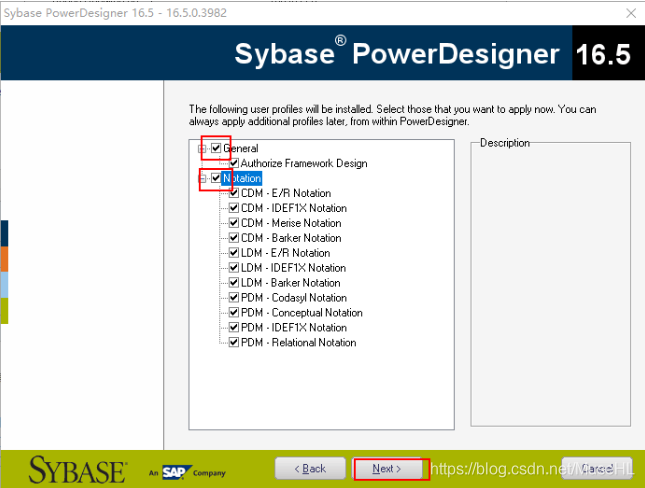The height and width of the screenshot is (488, 645).
Task: Select CDM - Merise Notation row text
Action: (291, 223)
